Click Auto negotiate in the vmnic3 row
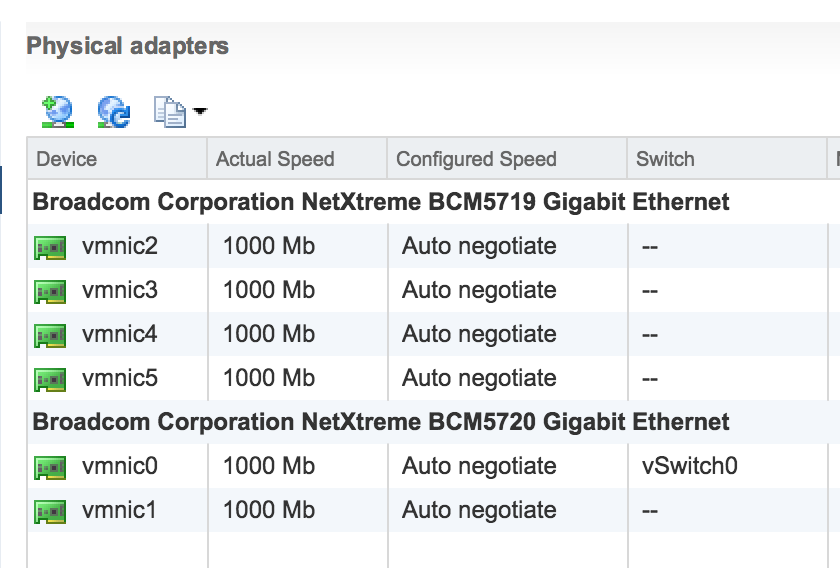The height and width of the screenshot is (568, 840). click(479, 291)
